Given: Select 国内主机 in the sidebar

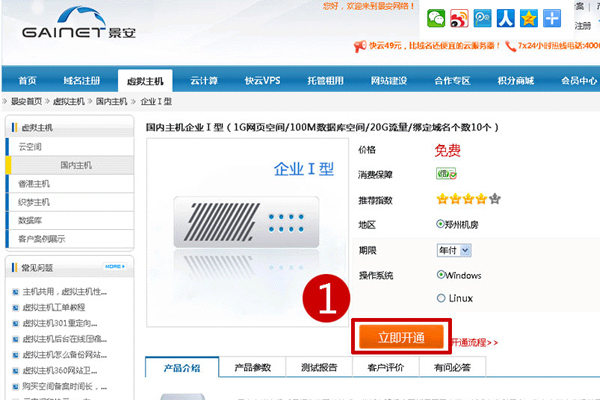Looking at the screenshot, I should [70, 165].
